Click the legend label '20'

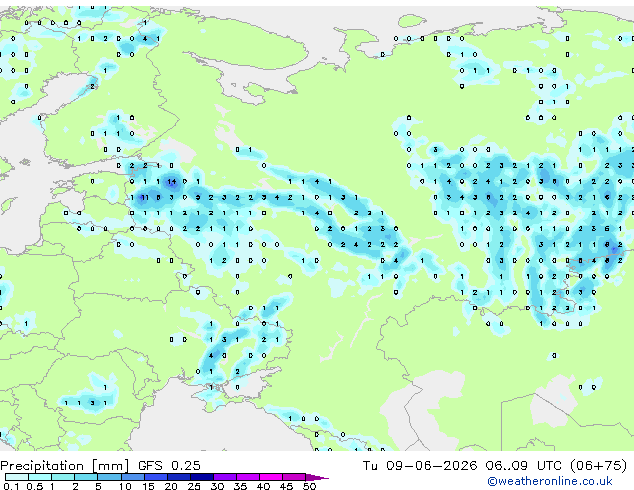(x=171, y=486)
